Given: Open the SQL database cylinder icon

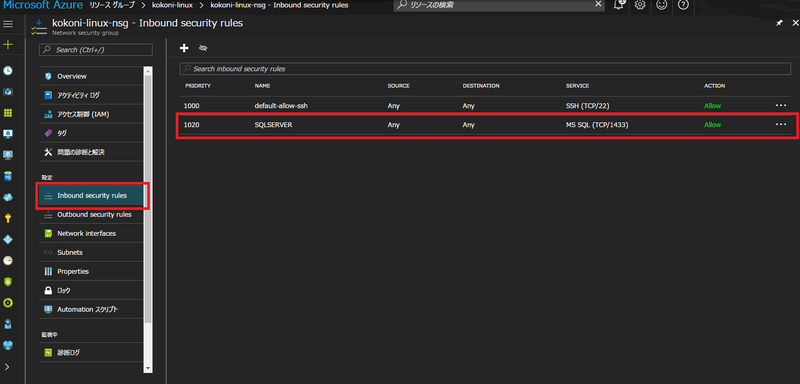Looking at the screenshot, I should point(8,176).
